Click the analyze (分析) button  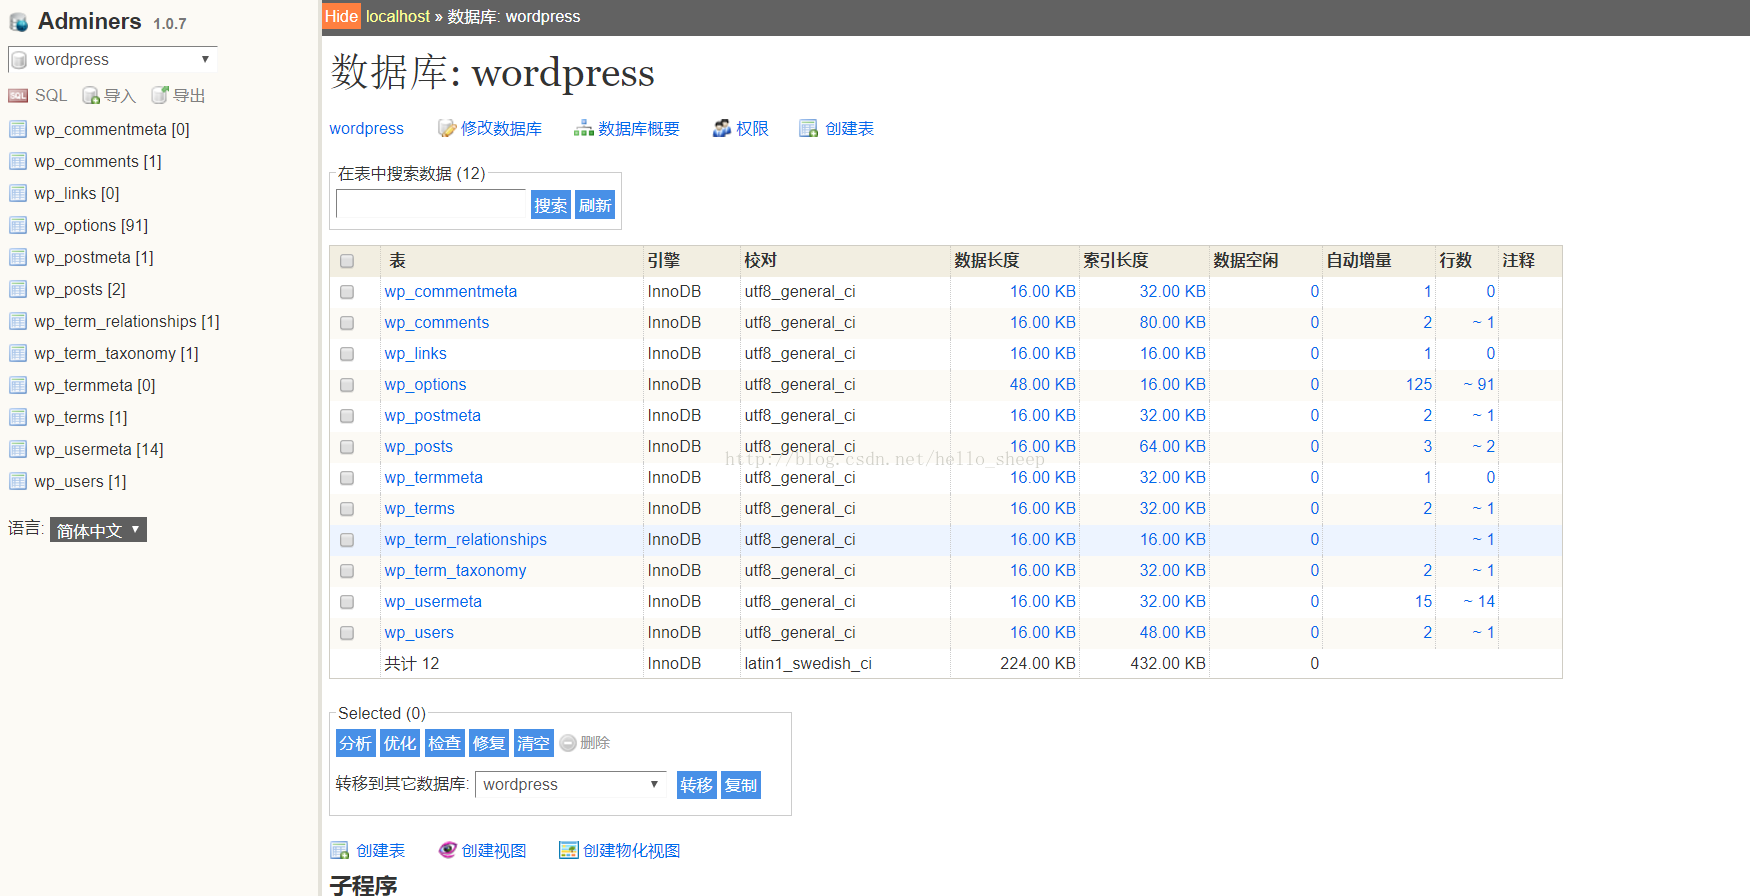pyautogui.click(x=356, y=743)
